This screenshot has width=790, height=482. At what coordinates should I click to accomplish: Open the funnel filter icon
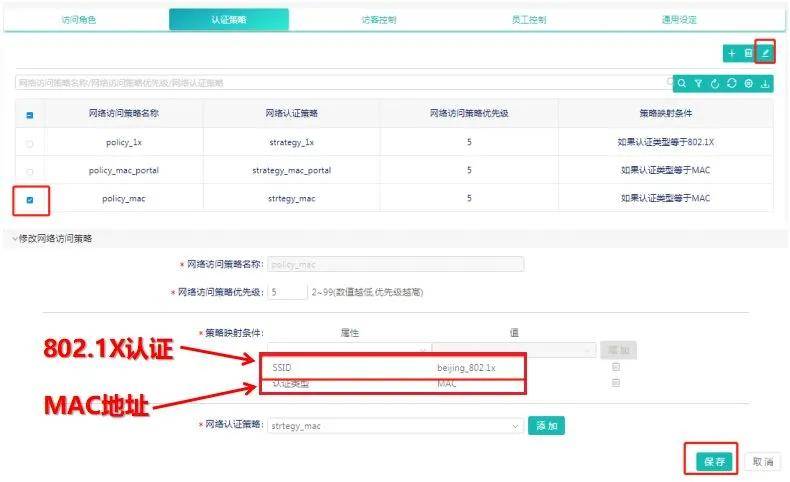coord(698,84)
